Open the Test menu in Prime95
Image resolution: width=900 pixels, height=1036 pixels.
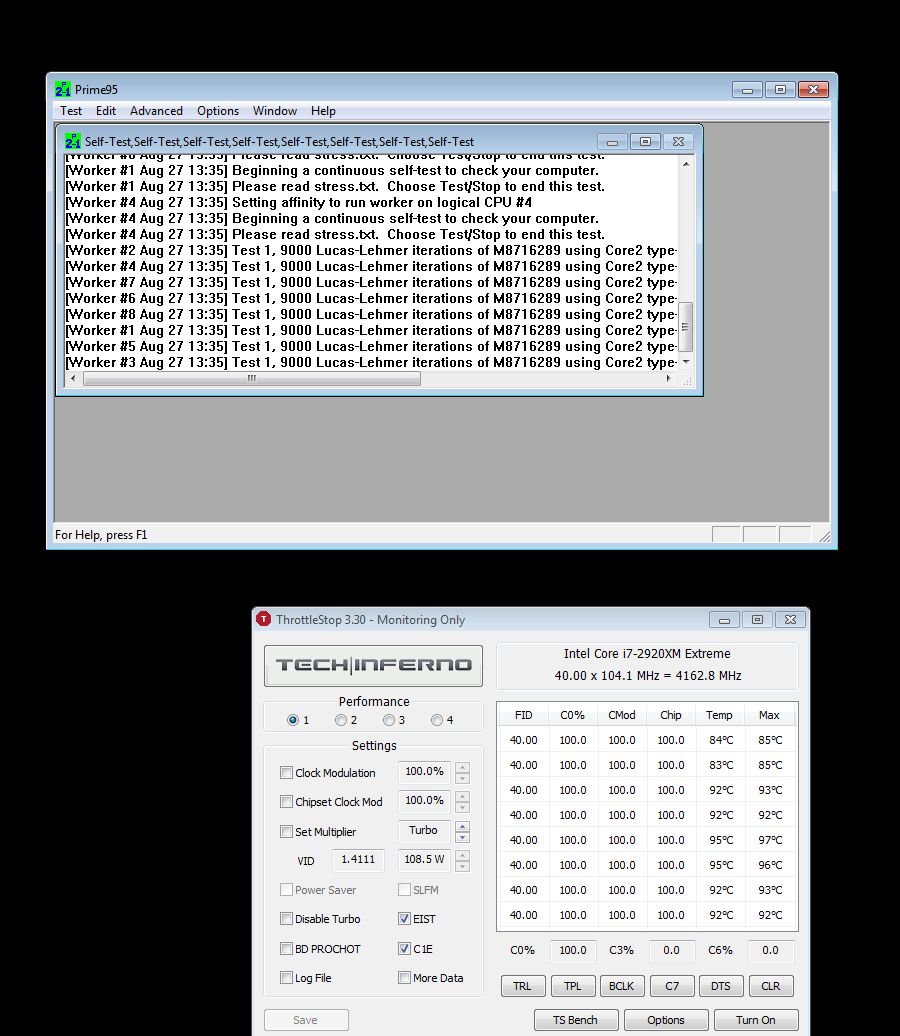71,111
